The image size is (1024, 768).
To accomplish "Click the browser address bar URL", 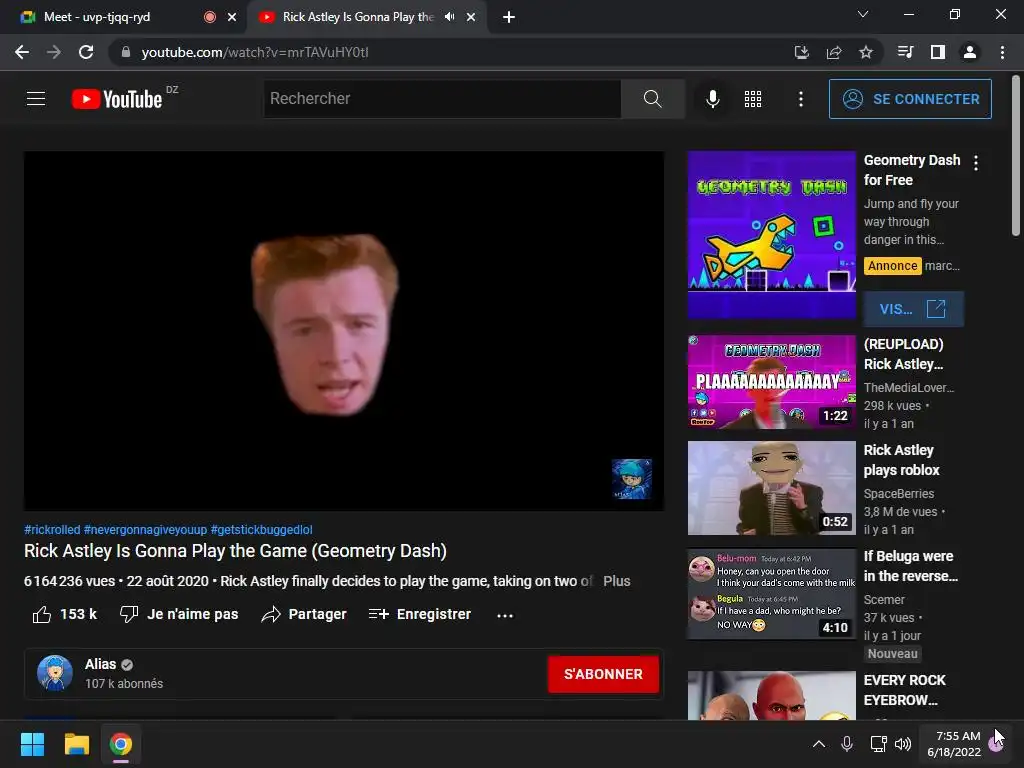I will [x=255, y=52].
